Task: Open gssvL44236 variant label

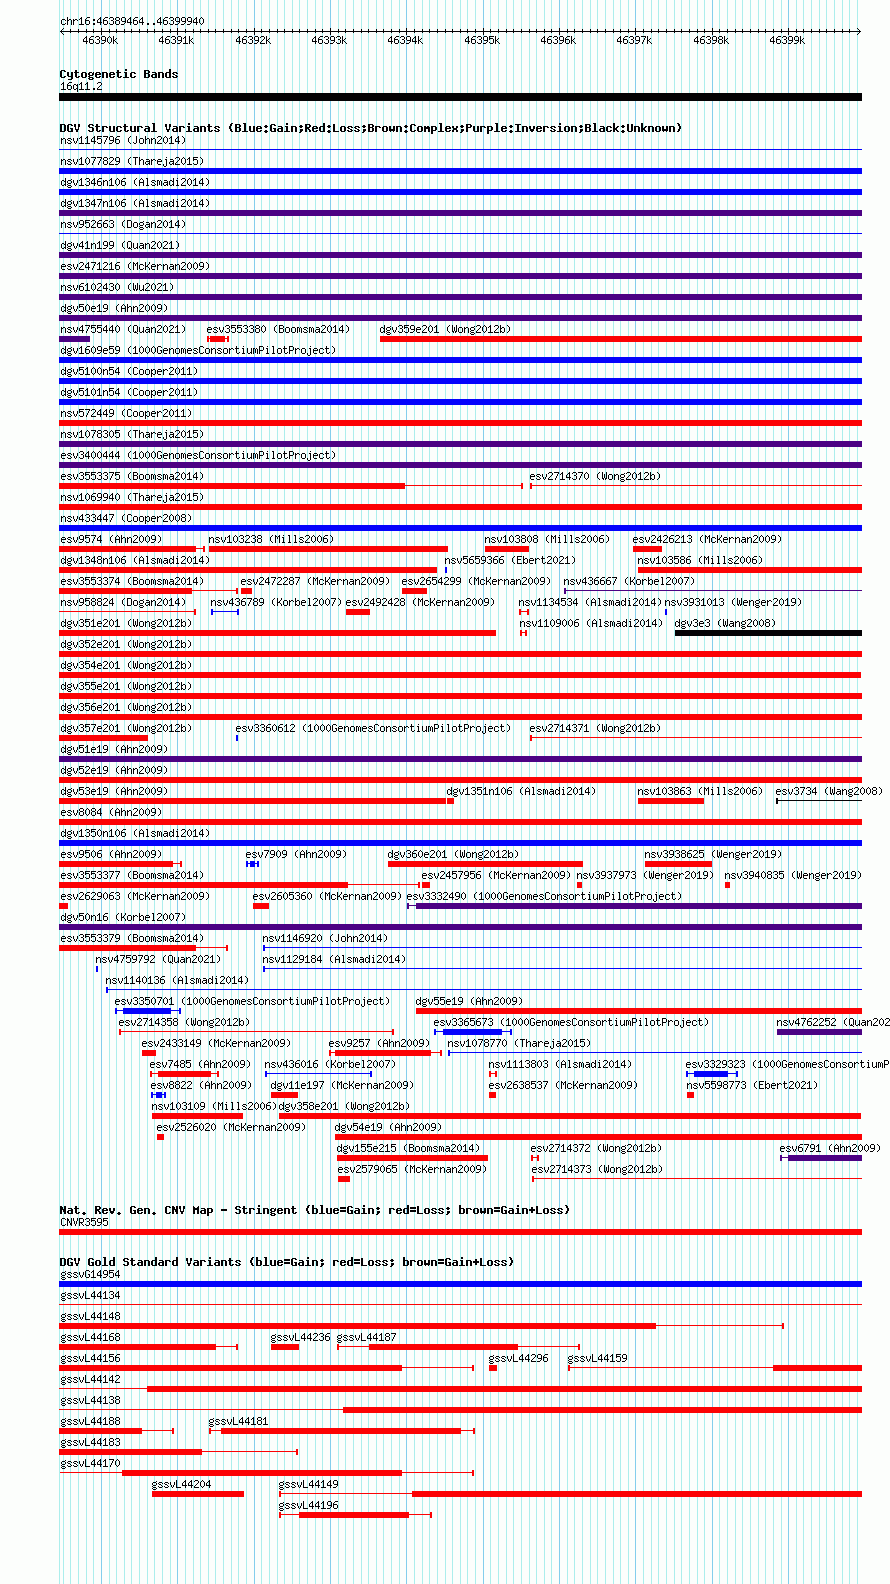Action: [x=300, y=1337]
